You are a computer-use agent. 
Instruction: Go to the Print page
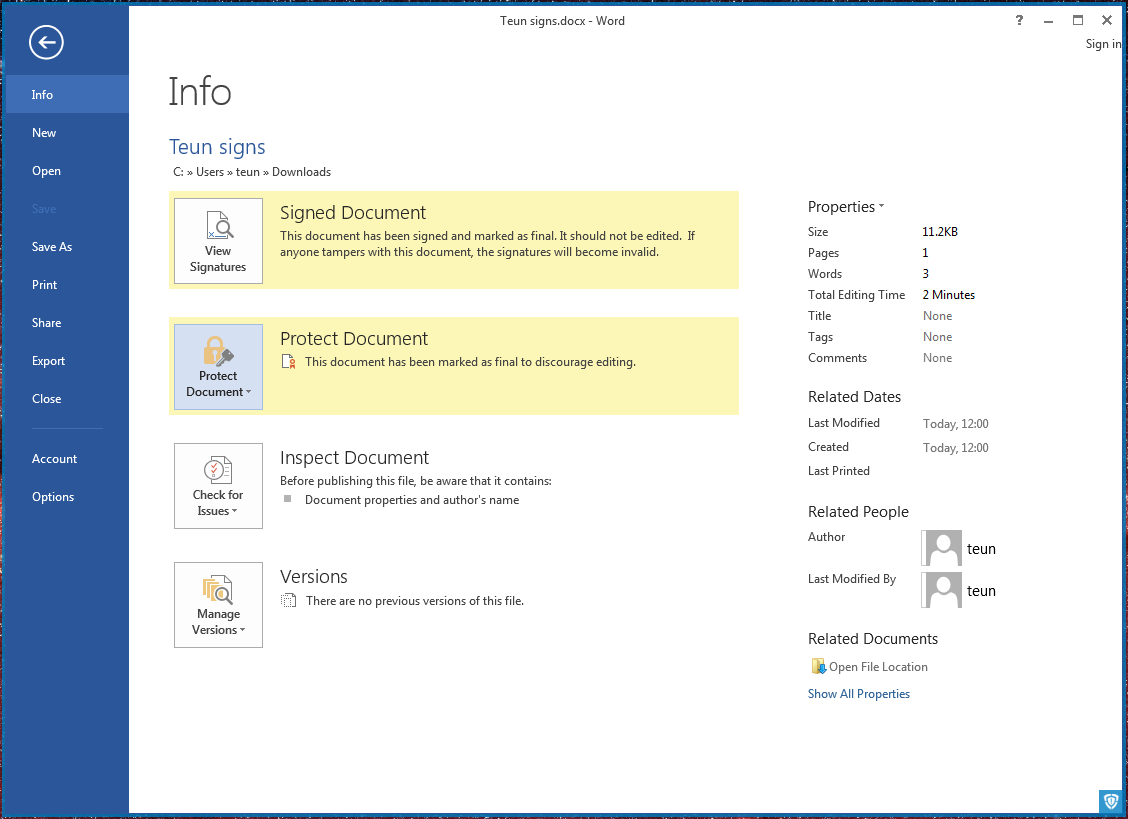tap(45, 285)
